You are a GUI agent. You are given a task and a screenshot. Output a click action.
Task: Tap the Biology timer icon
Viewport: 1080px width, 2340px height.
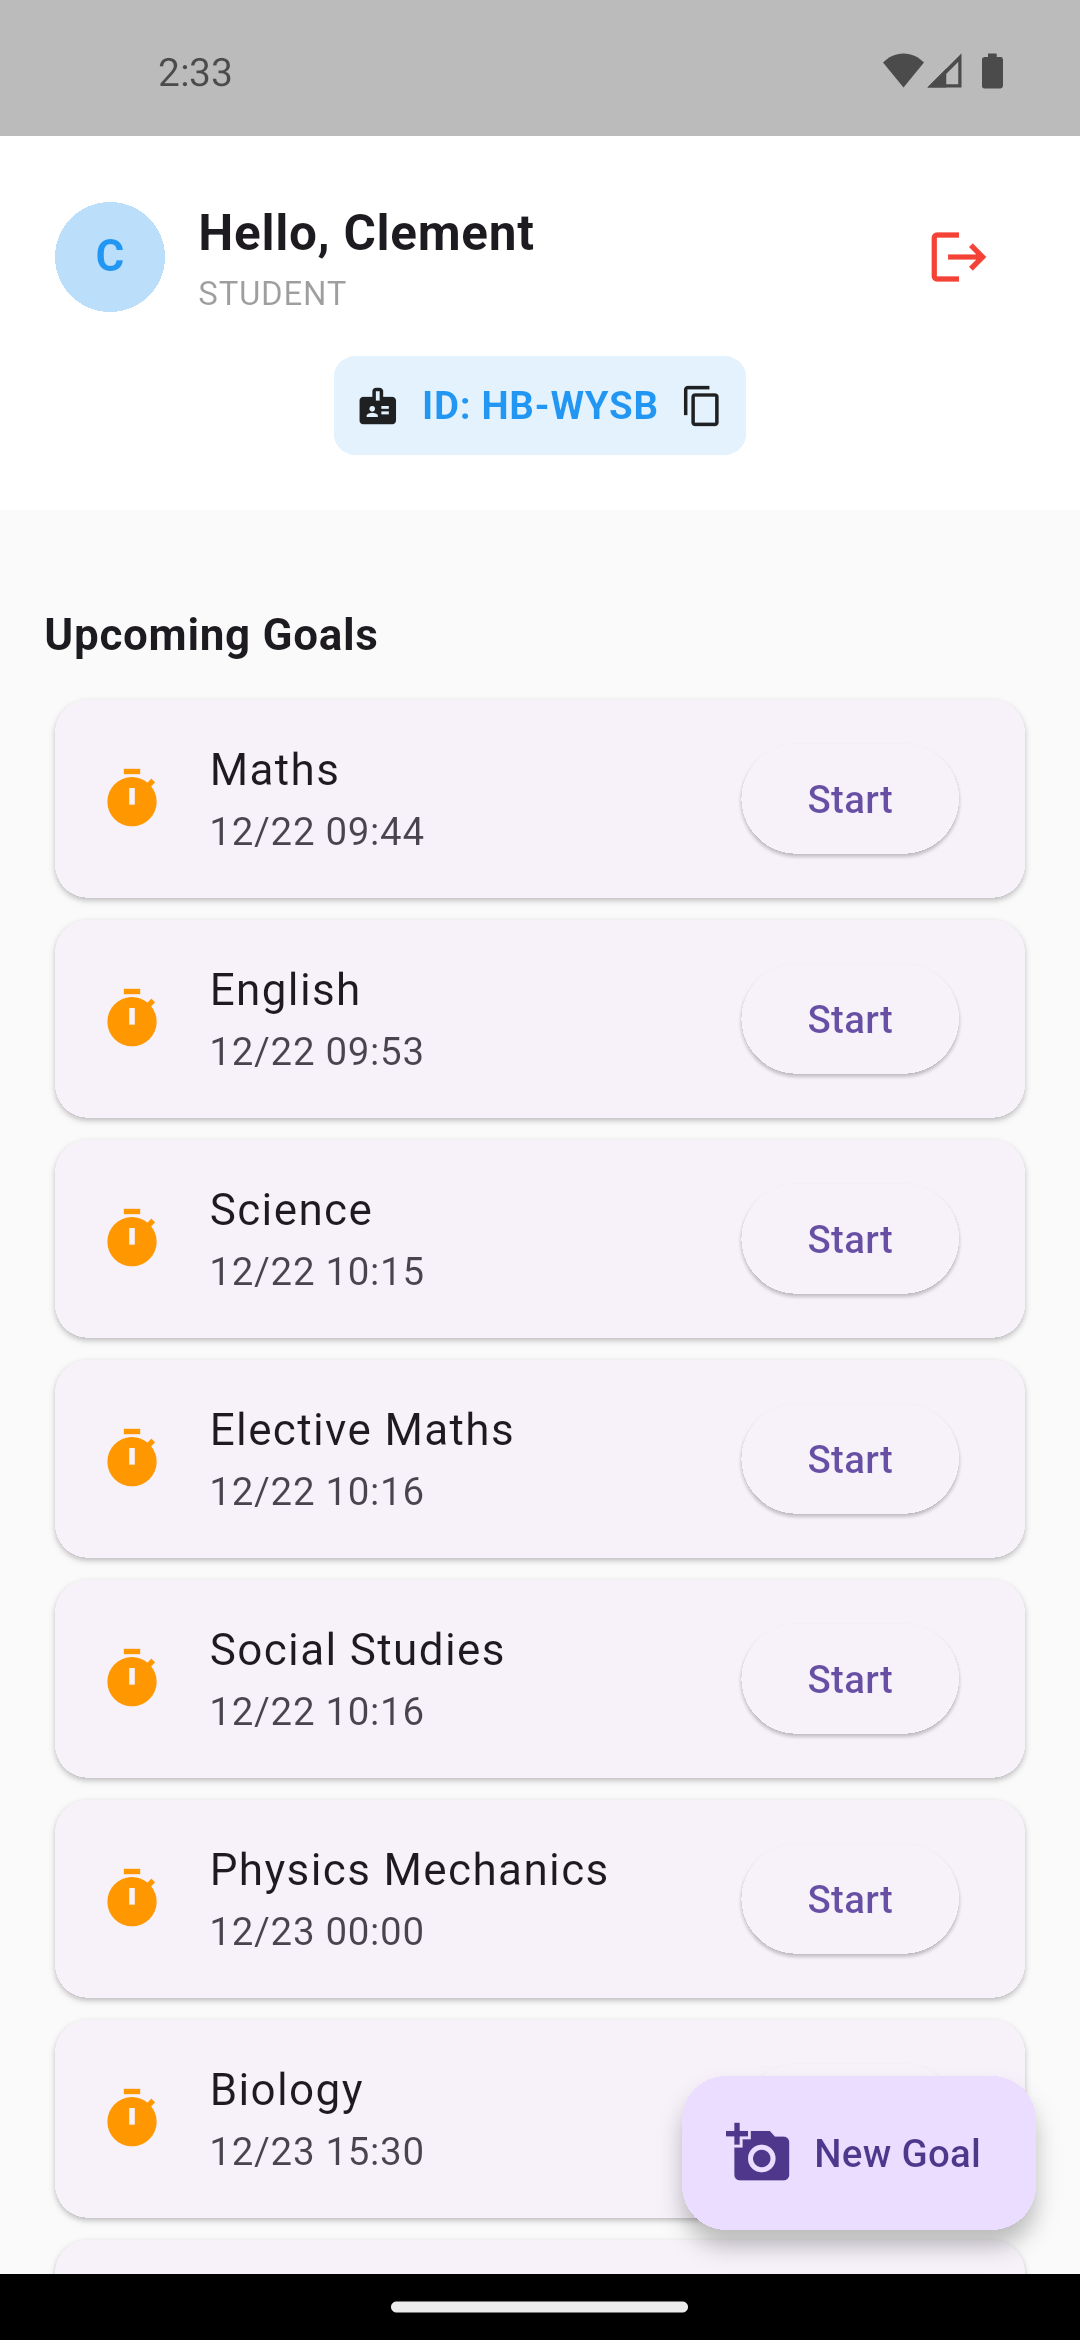pyautogui.click(x=132, y=2118)
